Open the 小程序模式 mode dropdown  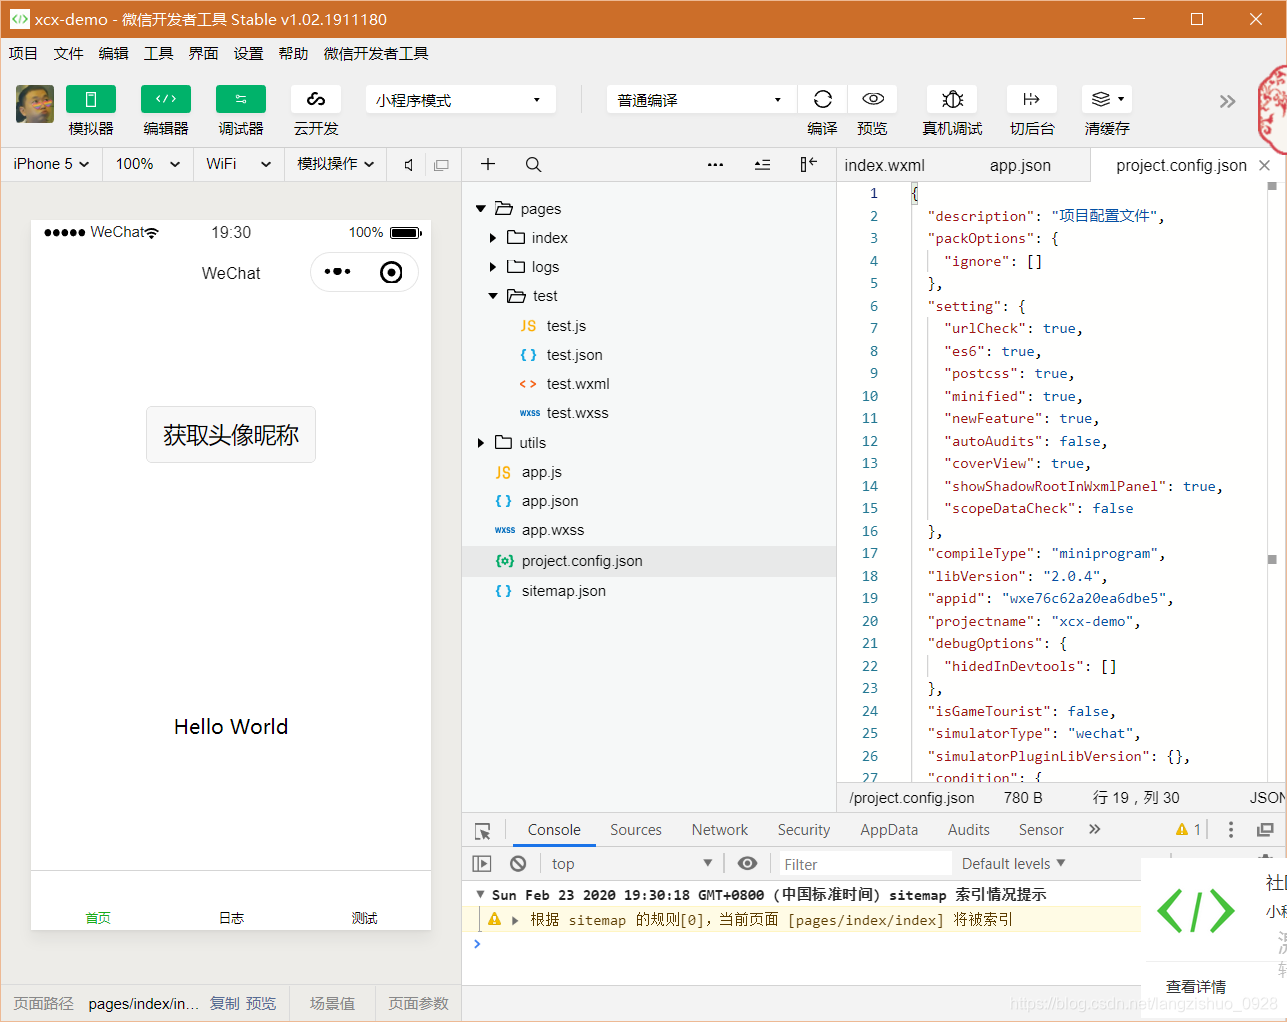(460, 100)
